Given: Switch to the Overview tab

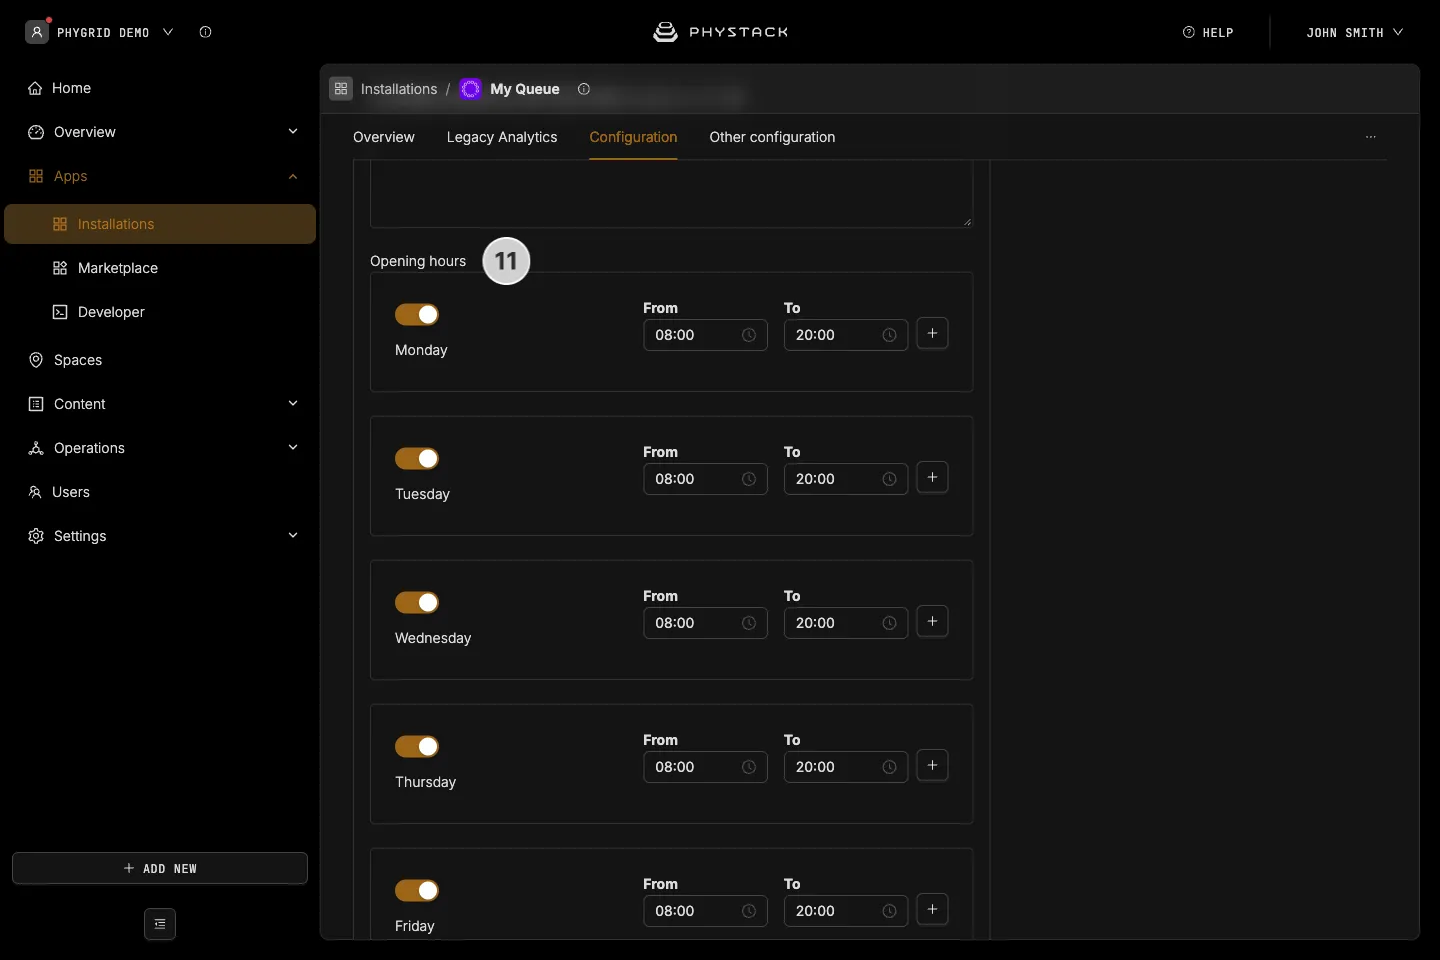Looking at the screenshot, I should click(384, 137).
